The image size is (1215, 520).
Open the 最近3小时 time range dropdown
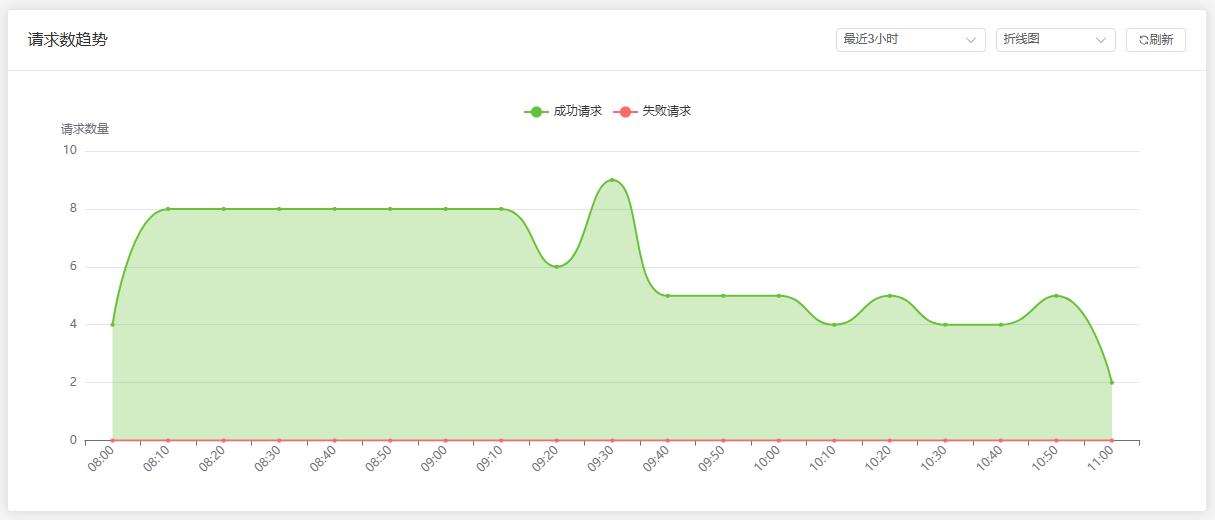[x=900, y=40]
